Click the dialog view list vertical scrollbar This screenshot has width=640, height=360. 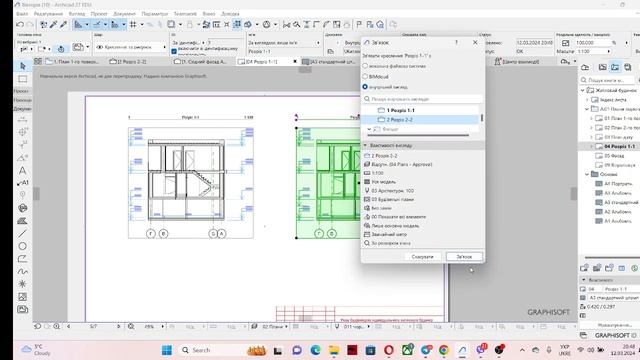click(482, 118)
